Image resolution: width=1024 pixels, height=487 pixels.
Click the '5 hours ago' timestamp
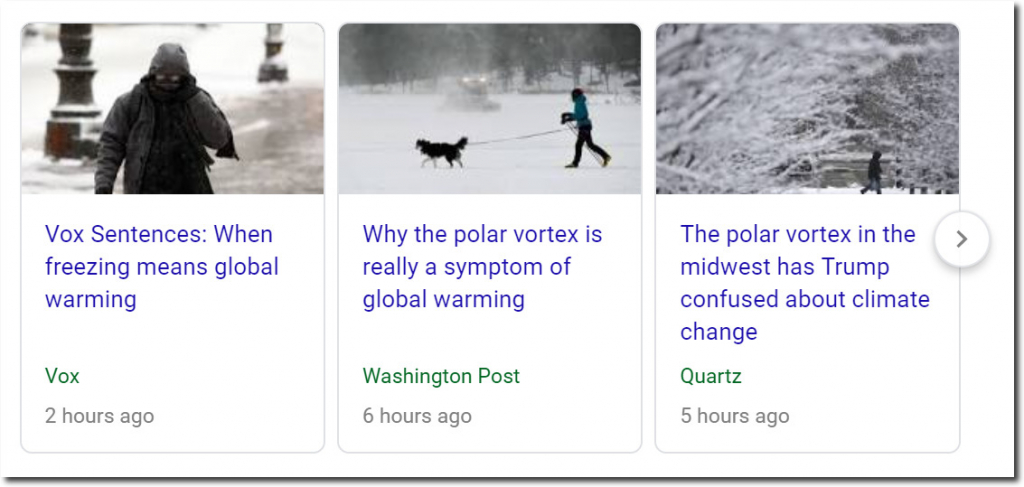735,416
